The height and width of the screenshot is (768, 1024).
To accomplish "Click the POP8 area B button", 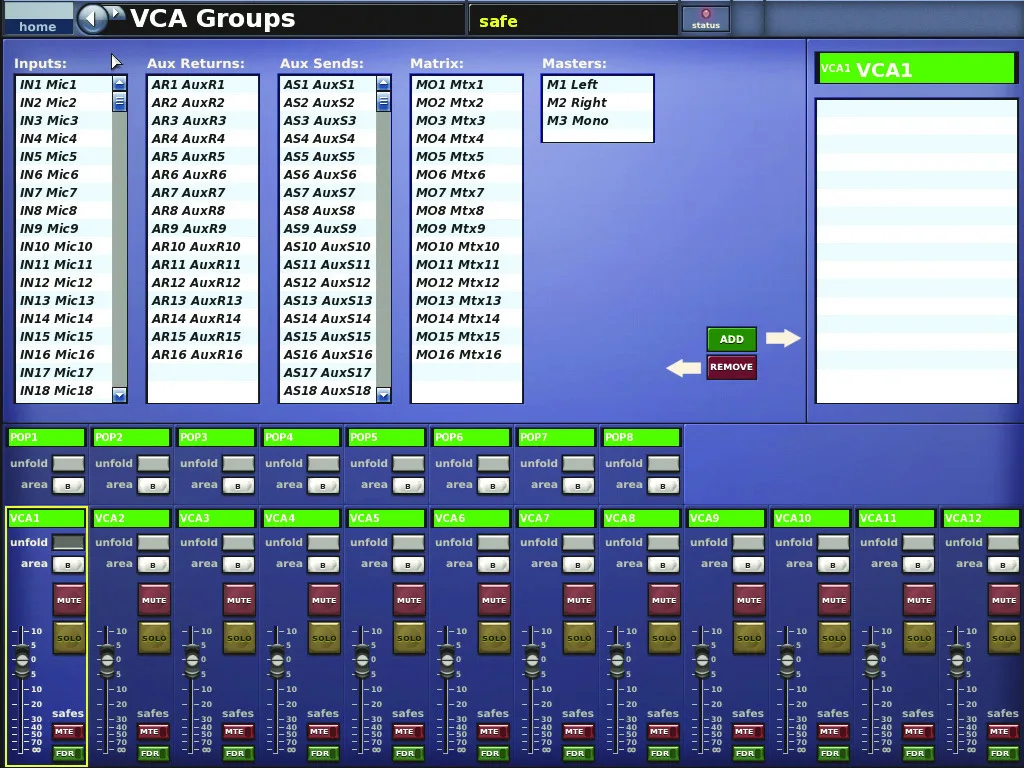I will coord(663,486).
